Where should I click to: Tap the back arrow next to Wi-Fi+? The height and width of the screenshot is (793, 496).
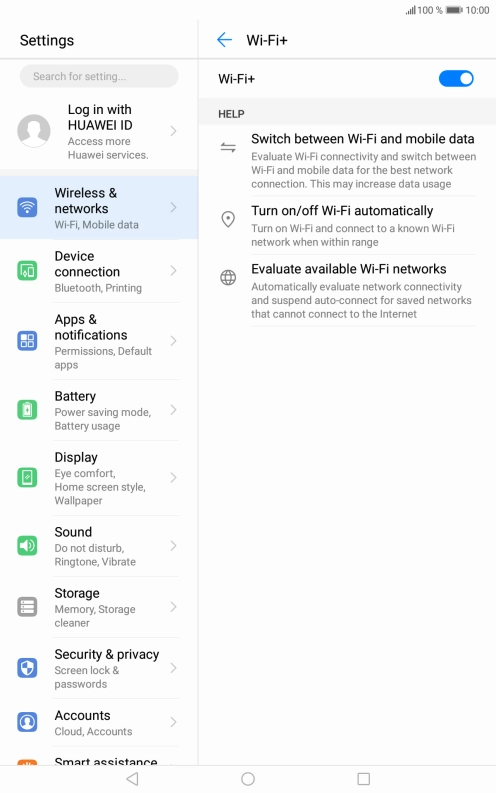coord(224,40)
